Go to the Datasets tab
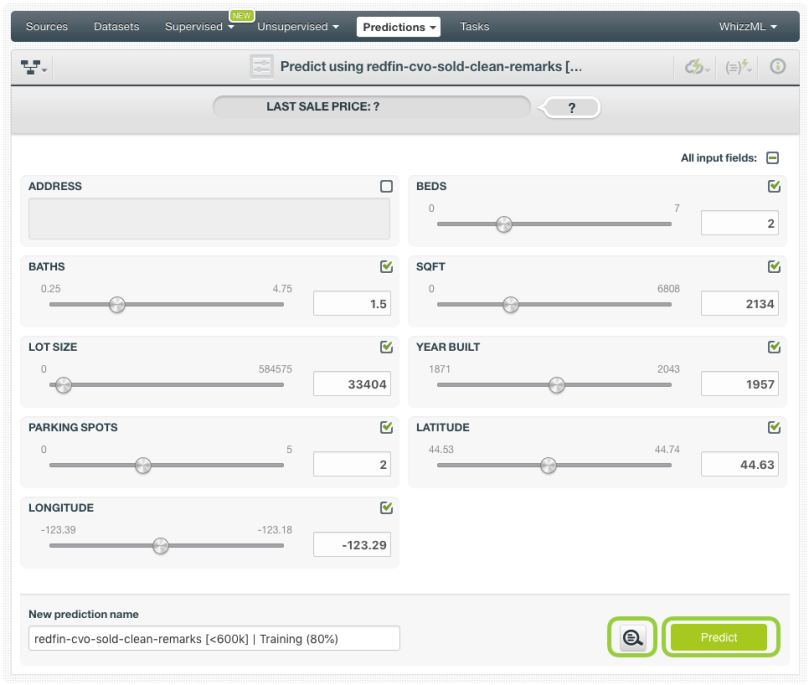Screen dimensions: 809x685 point(116,27)
